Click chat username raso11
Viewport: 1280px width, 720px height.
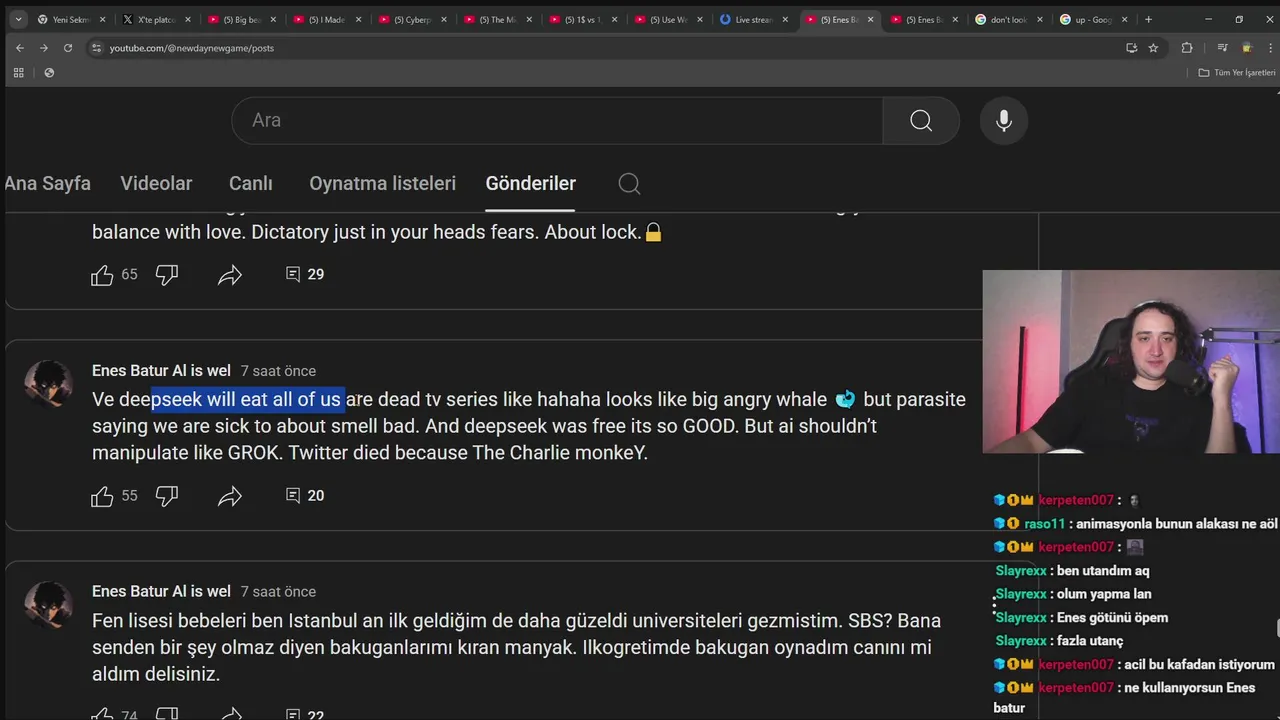[x=1044, y=524]
